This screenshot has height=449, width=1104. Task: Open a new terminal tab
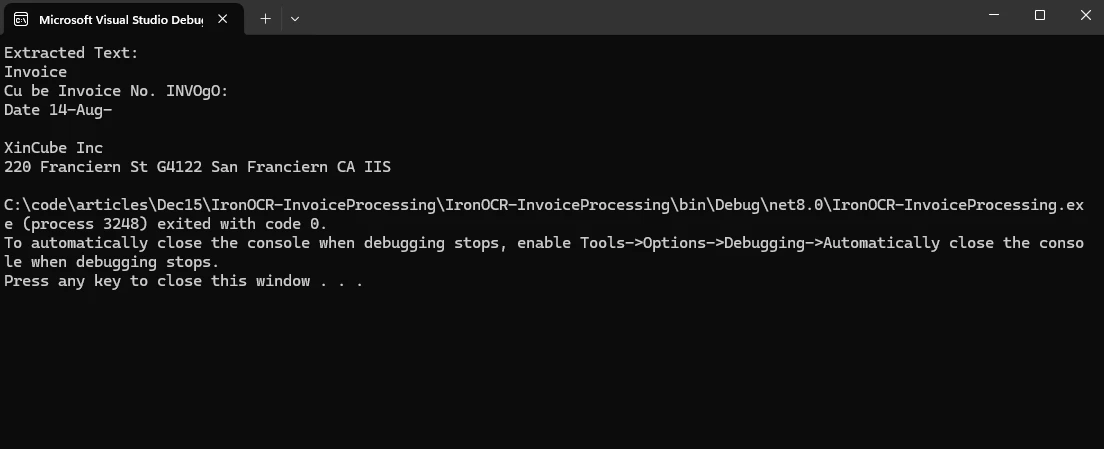pyautogui.click(x=265, y=18)
